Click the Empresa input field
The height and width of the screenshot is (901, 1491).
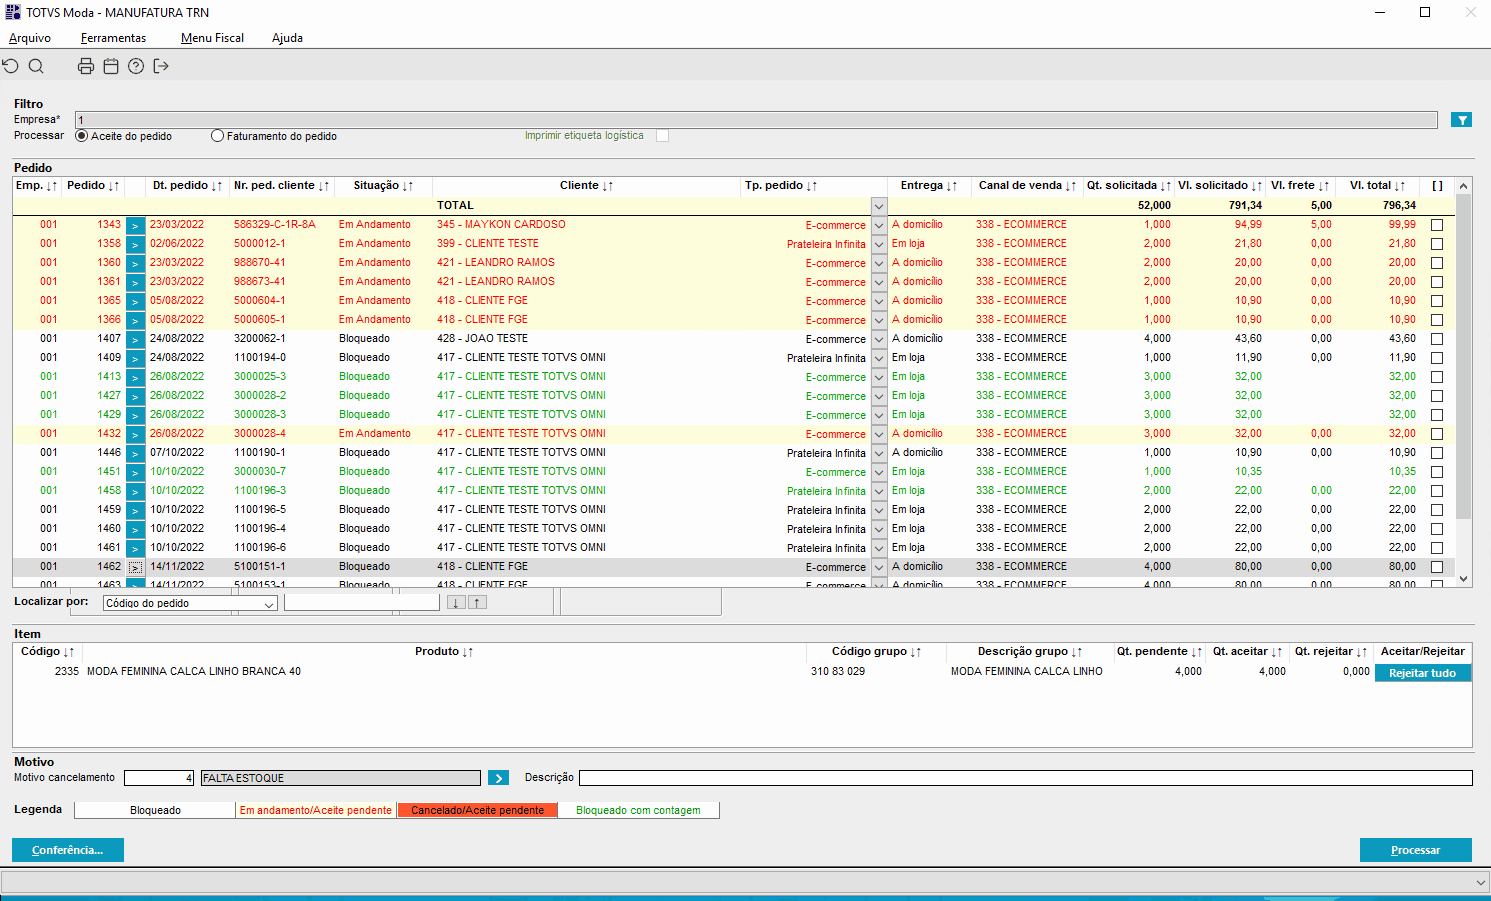(x=756, y=120)
